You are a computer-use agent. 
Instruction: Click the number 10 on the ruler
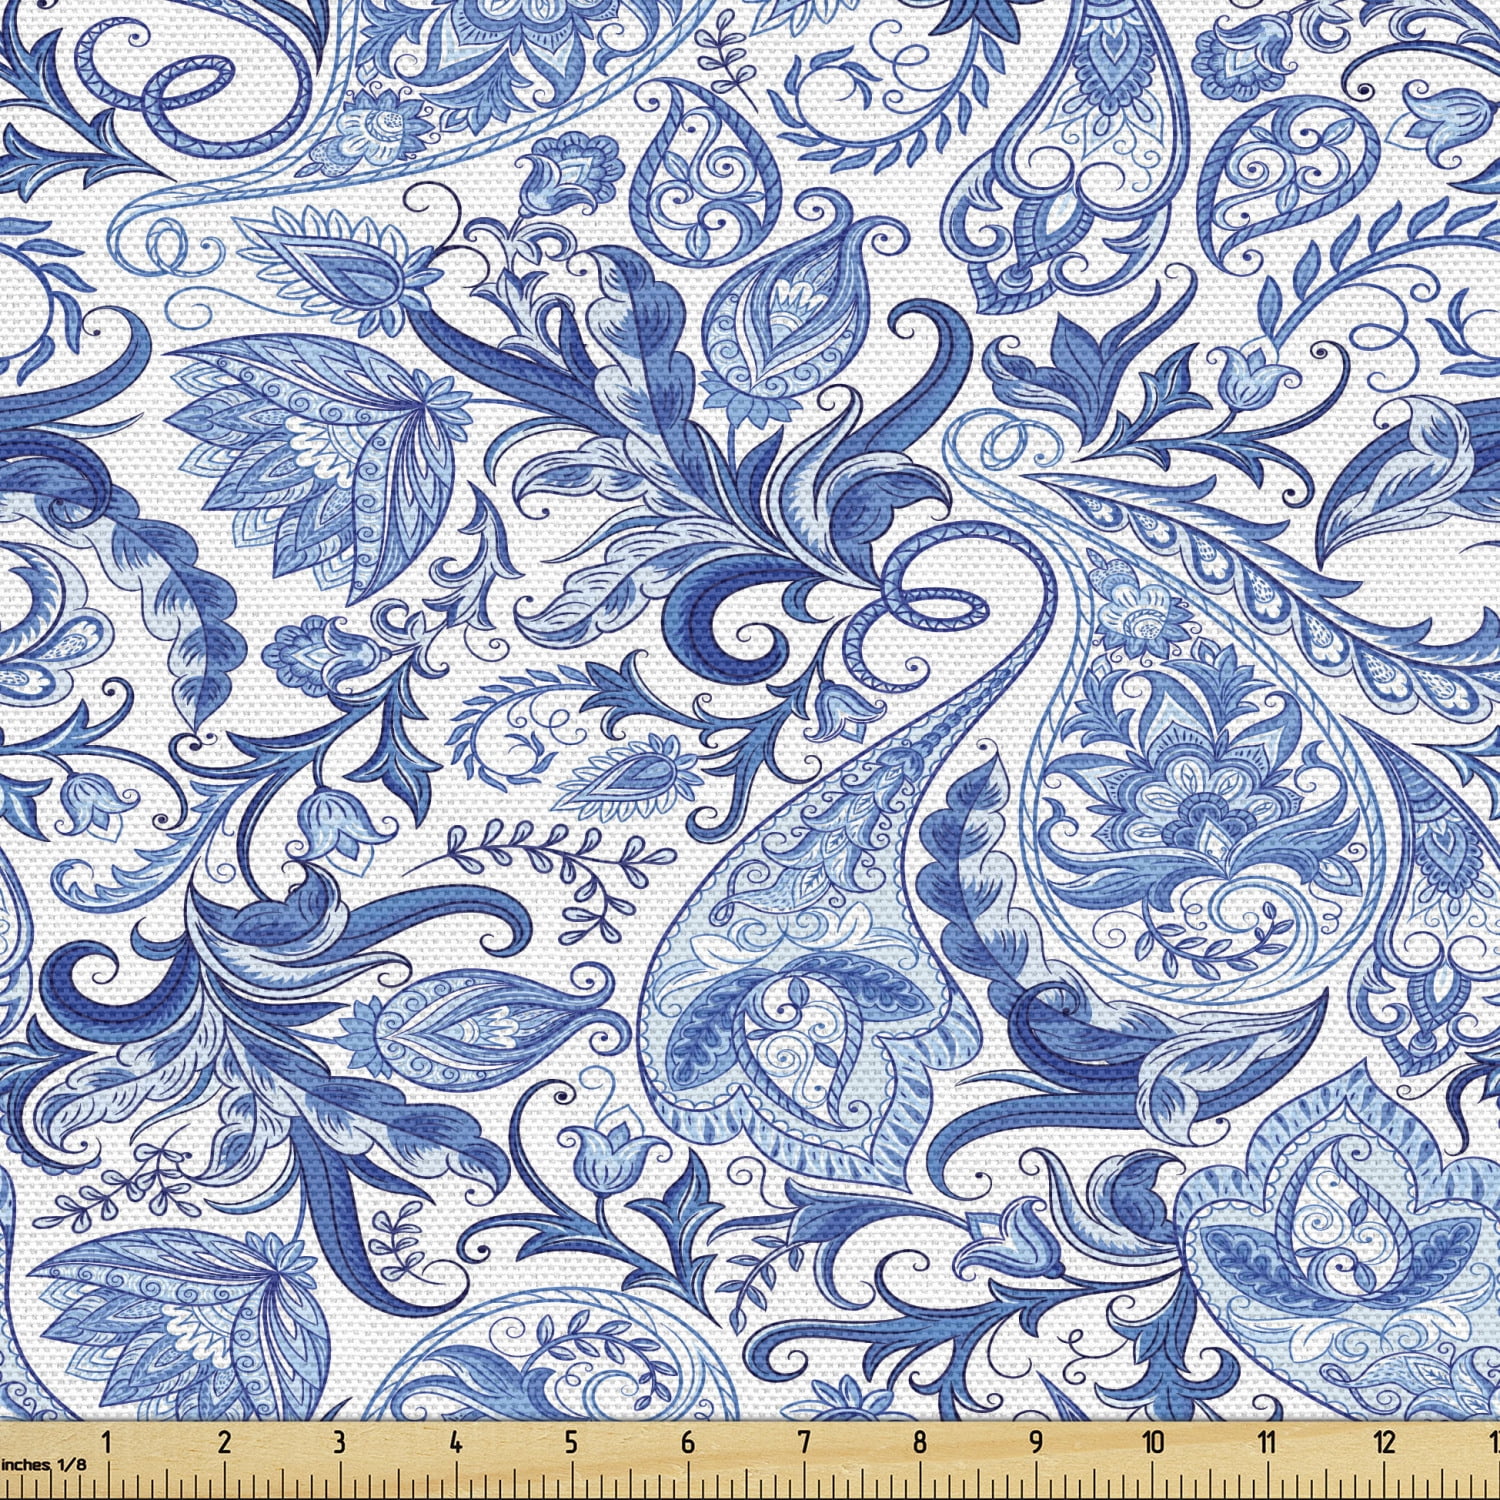pos(1154,1442)
